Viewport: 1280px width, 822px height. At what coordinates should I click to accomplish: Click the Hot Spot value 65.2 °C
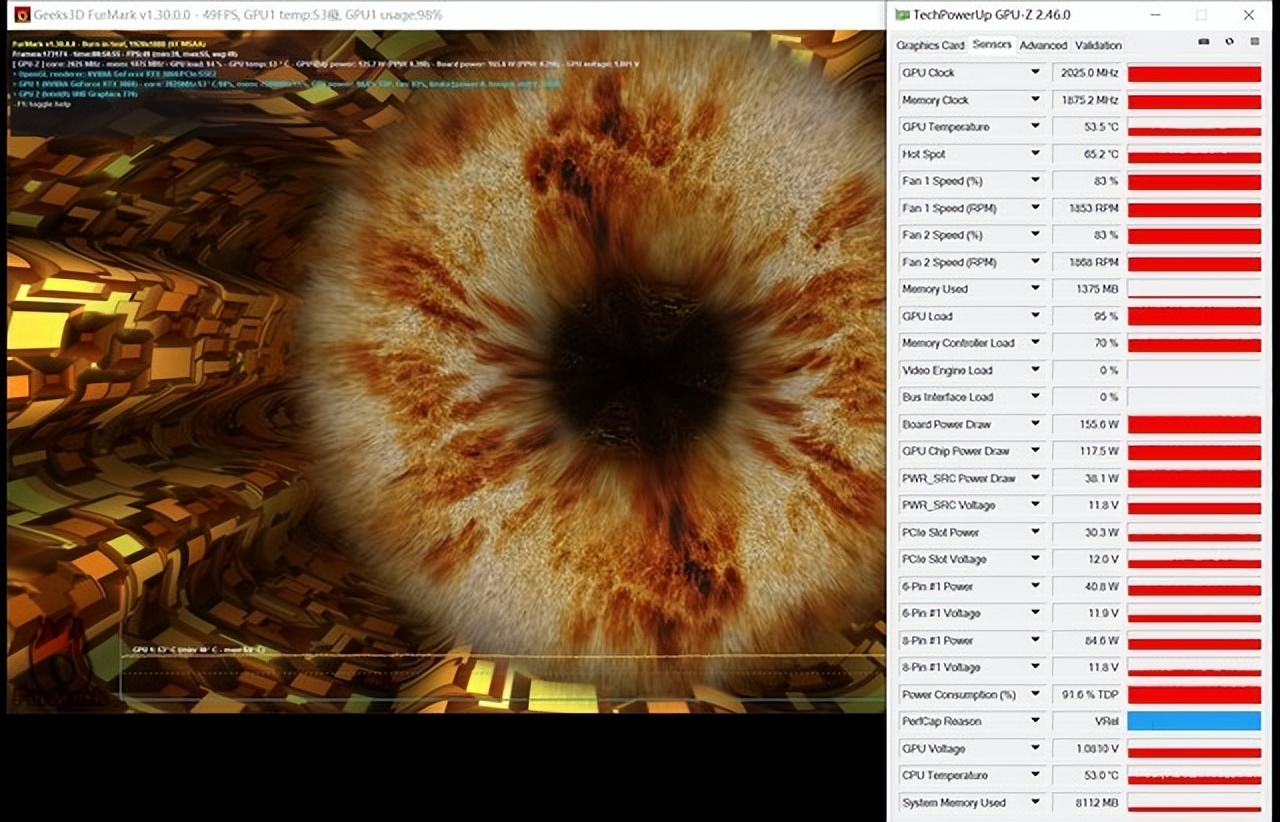tap(1087, 154)
